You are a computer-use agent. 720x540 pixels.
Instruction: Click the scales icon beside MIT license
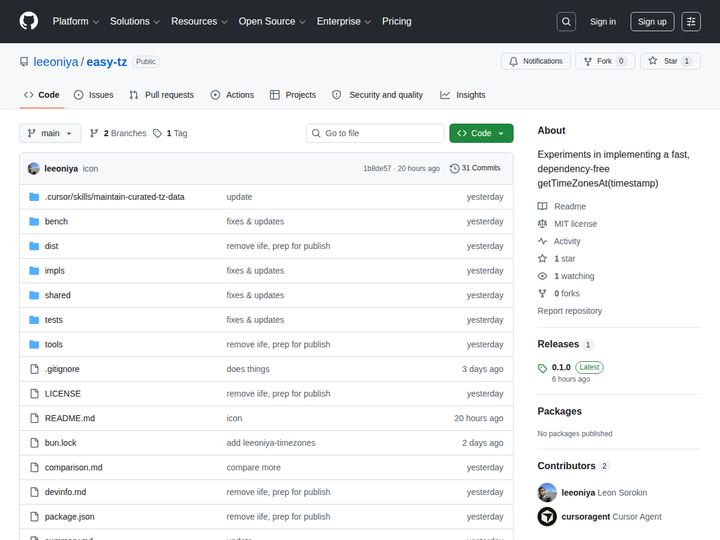(x=542, y=224)
